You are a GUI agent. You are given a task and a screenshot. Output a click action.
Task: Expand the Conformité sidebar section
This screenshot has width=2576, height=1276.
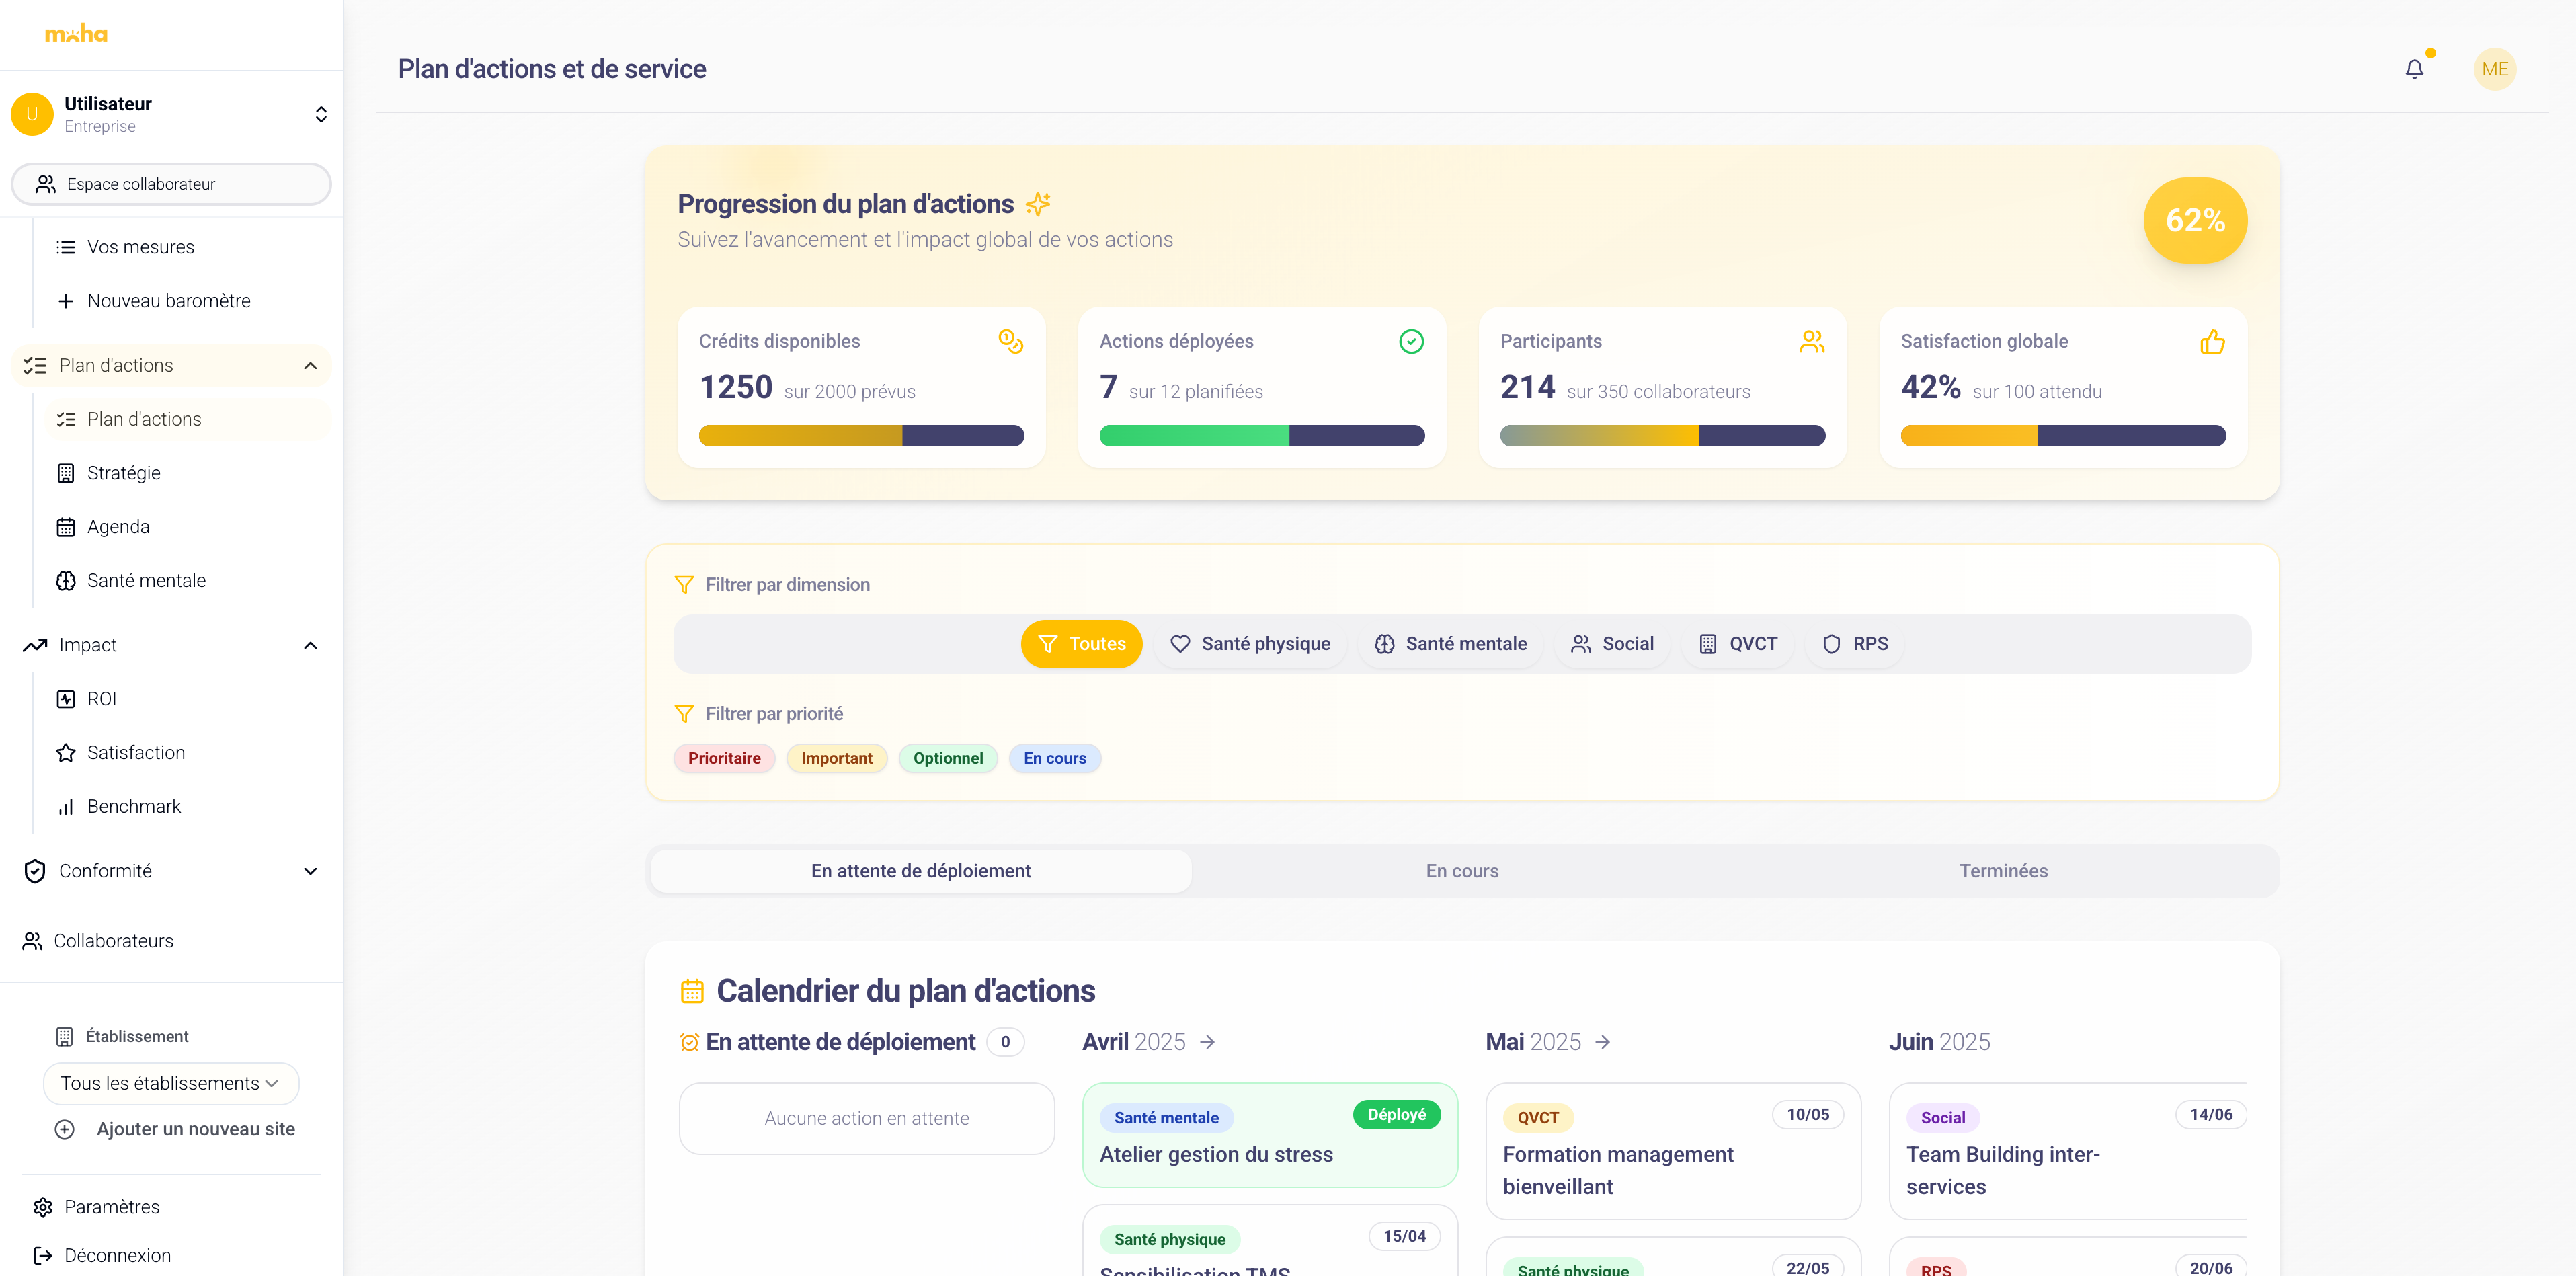(x=310, y=871)
